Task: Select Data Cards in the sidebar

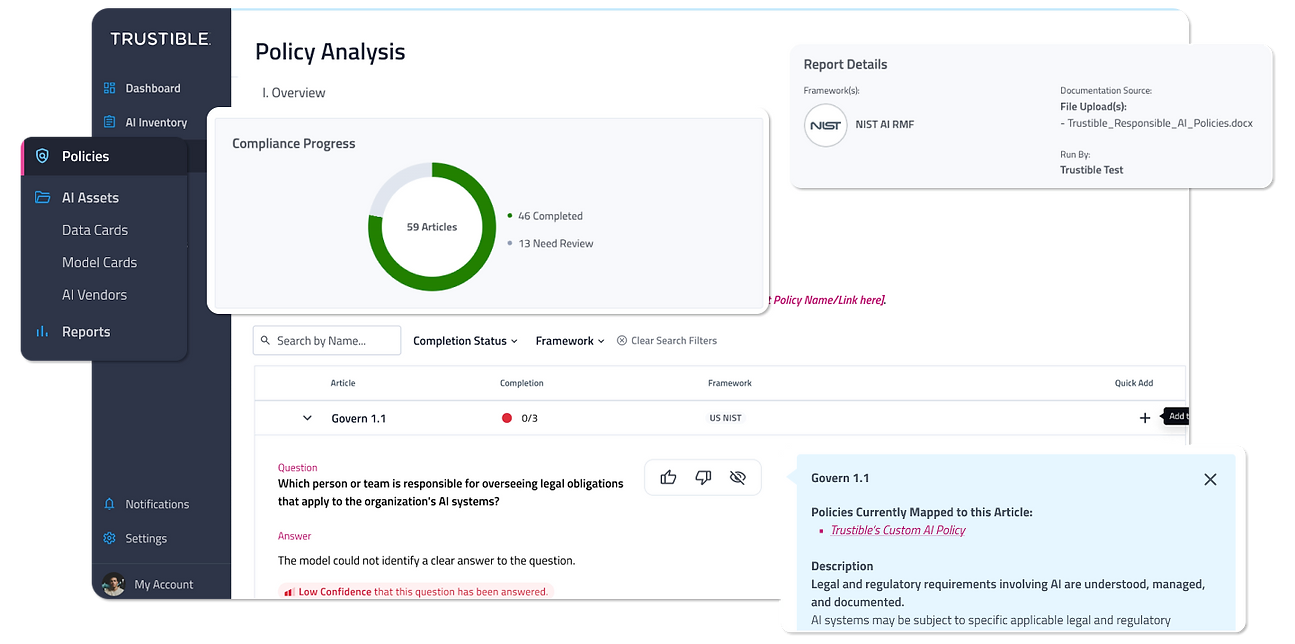Action: [95, 230]
